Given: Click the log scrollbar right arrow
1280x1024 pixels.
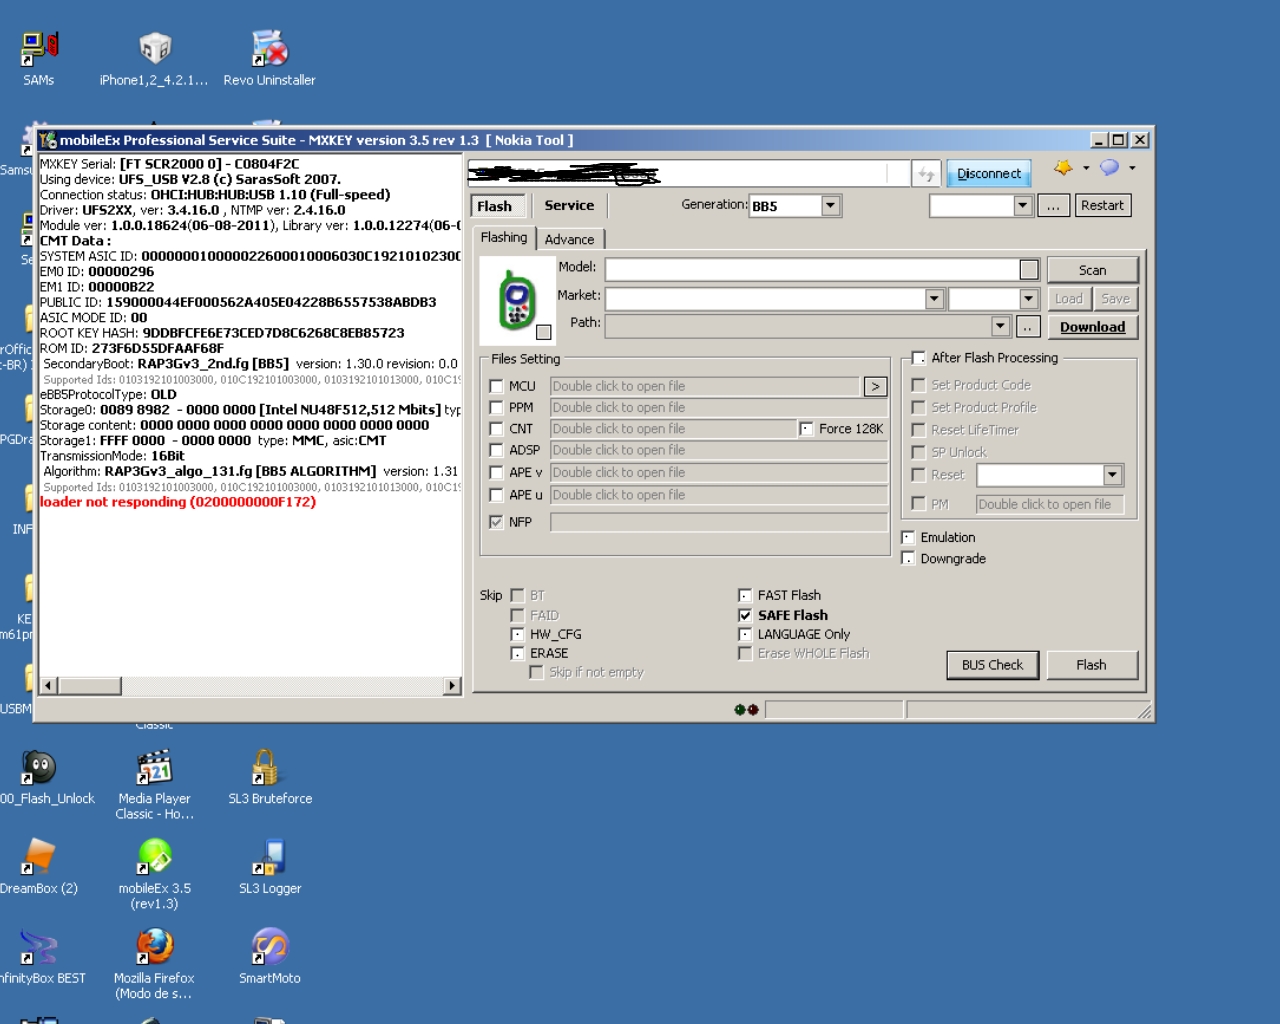Looking at the screenshot, I should point(452,686).
